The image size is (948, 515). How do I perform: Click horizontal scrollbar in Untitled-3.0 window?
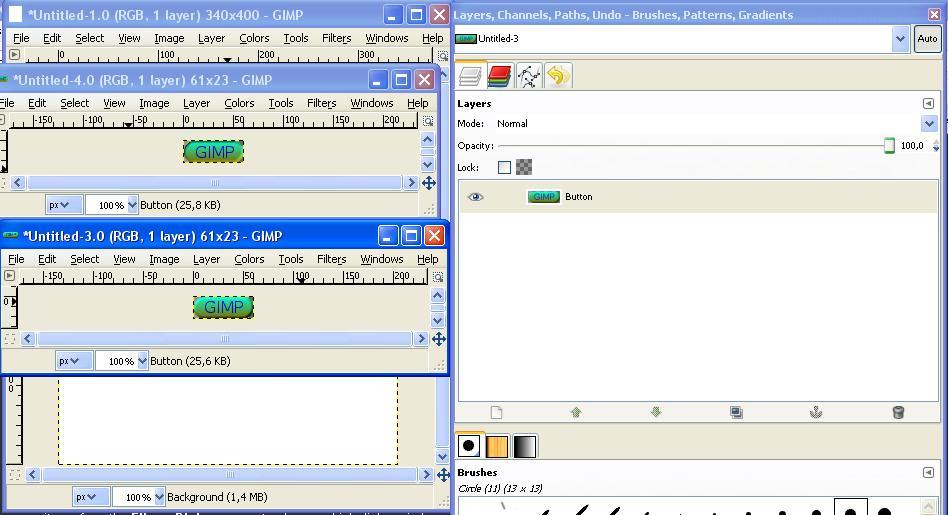pyautogui.click(x=224, y=339)
